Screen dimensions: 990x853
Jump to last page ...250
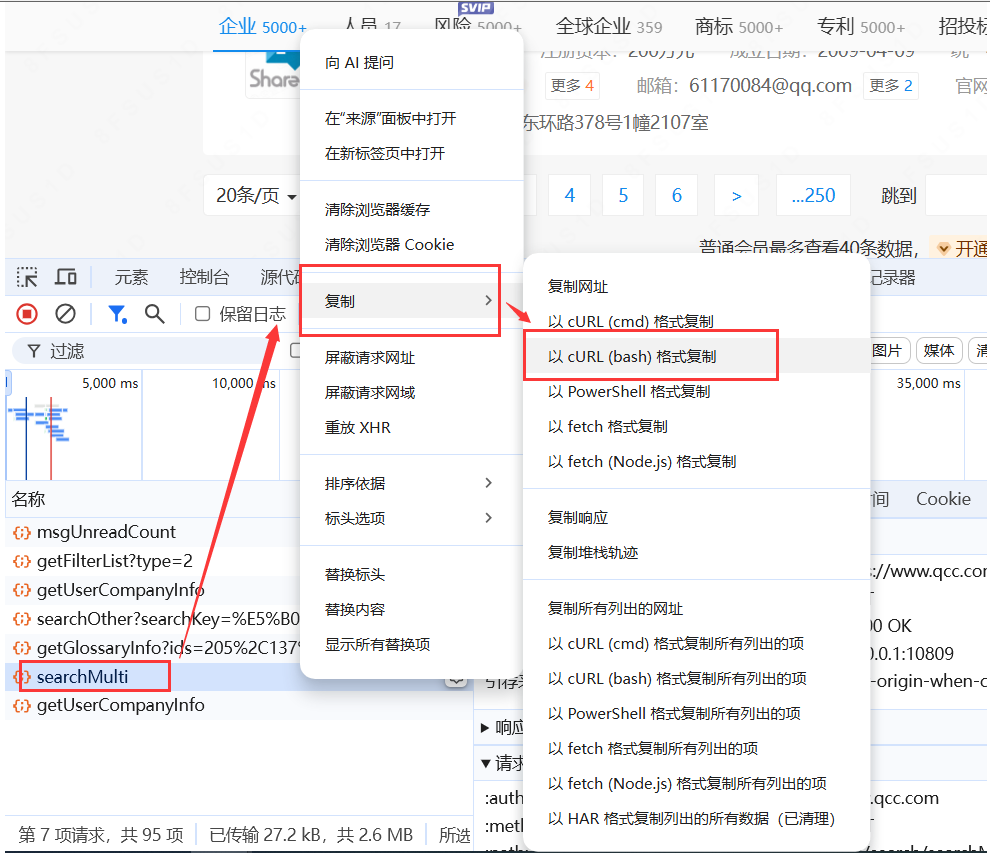tap(813, 195)
